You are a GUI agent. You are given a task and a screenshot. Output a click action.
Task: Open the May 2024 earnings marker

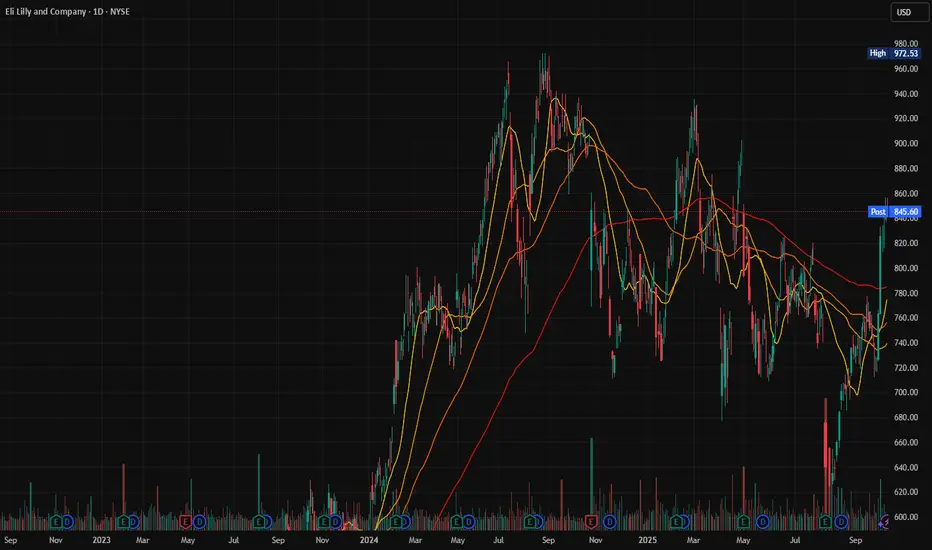(x=456, y=522)
